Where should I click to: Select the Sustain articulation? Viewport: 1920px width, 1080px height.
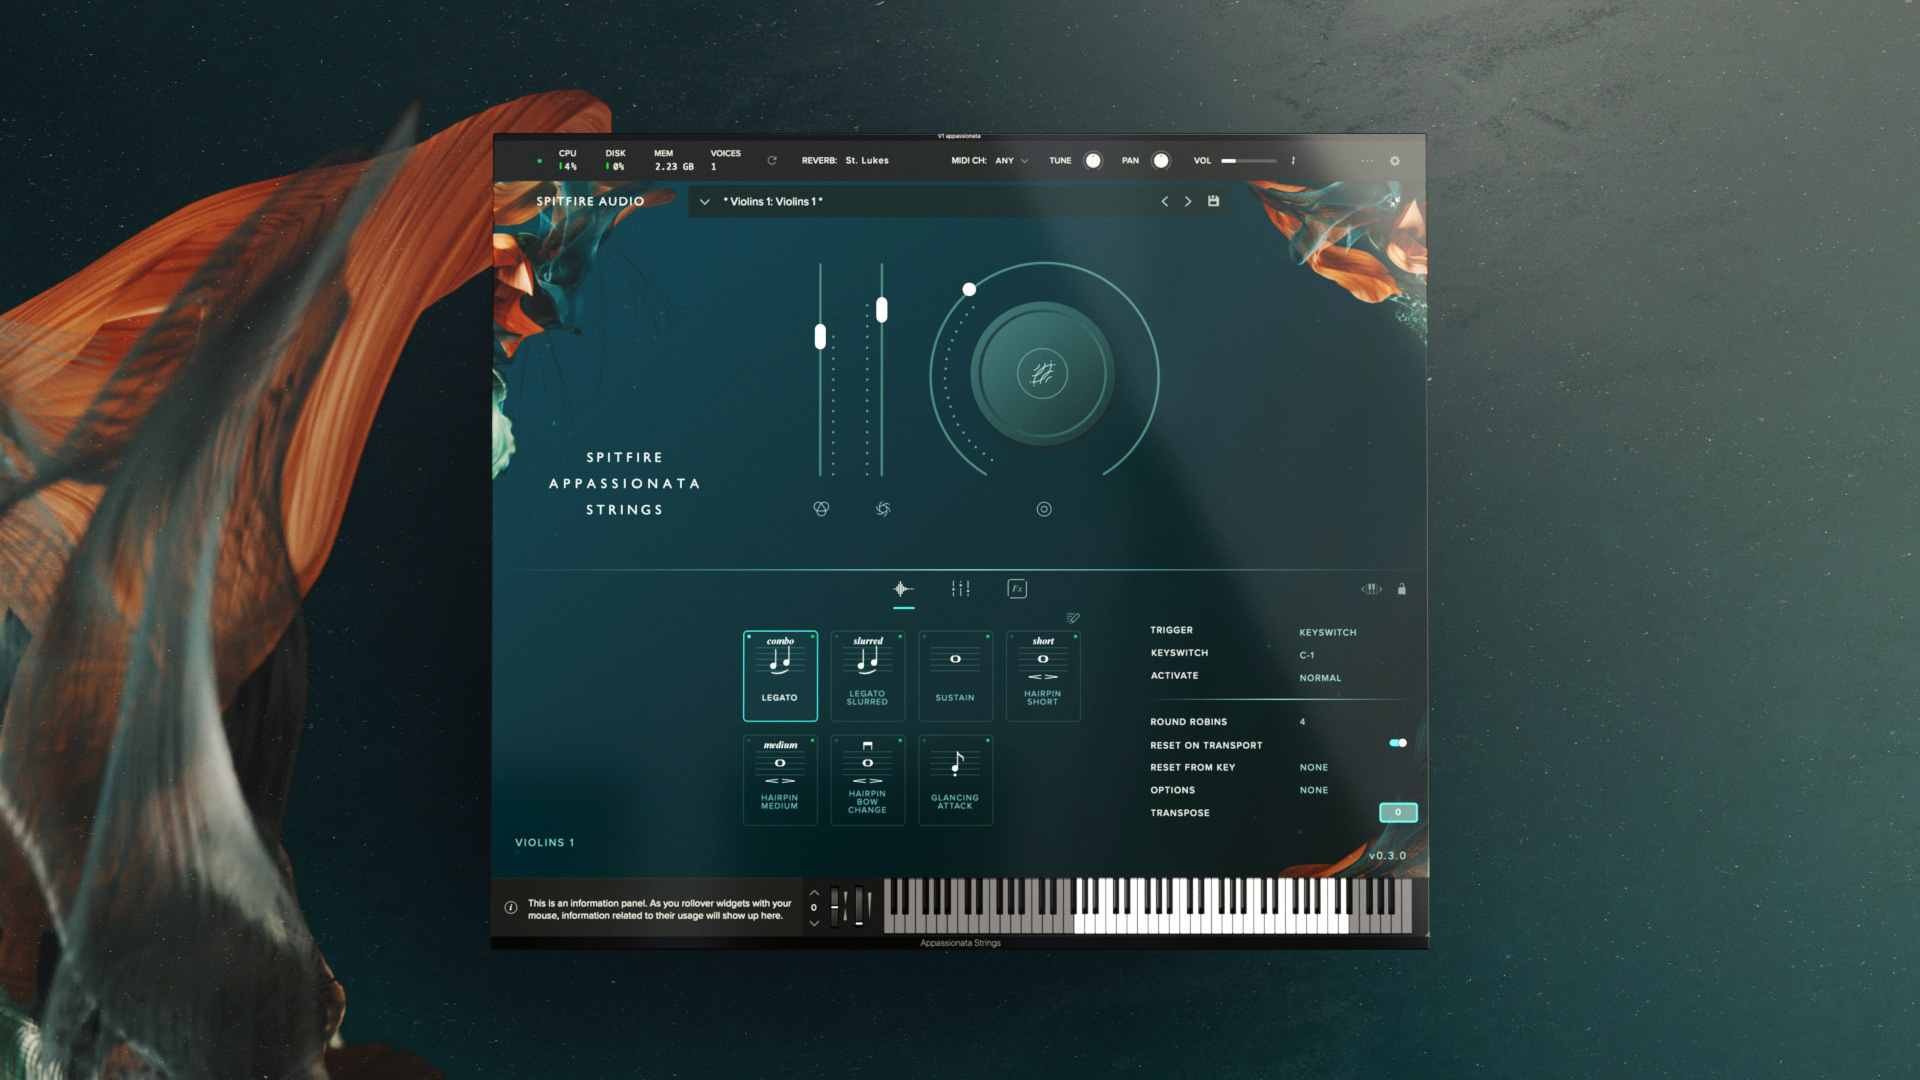(955, 676)
